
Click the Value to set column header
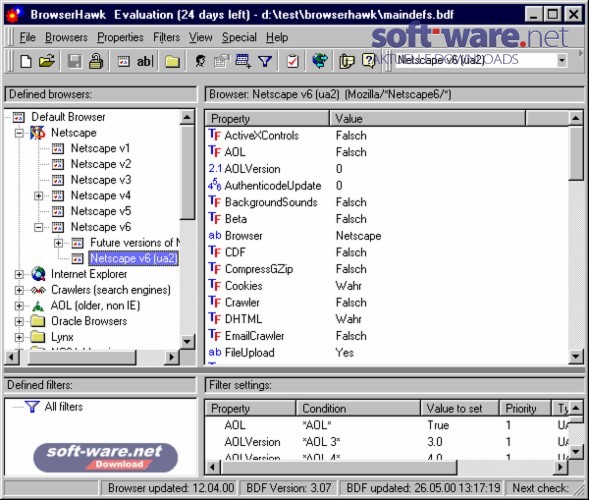(x=459, y=408)
